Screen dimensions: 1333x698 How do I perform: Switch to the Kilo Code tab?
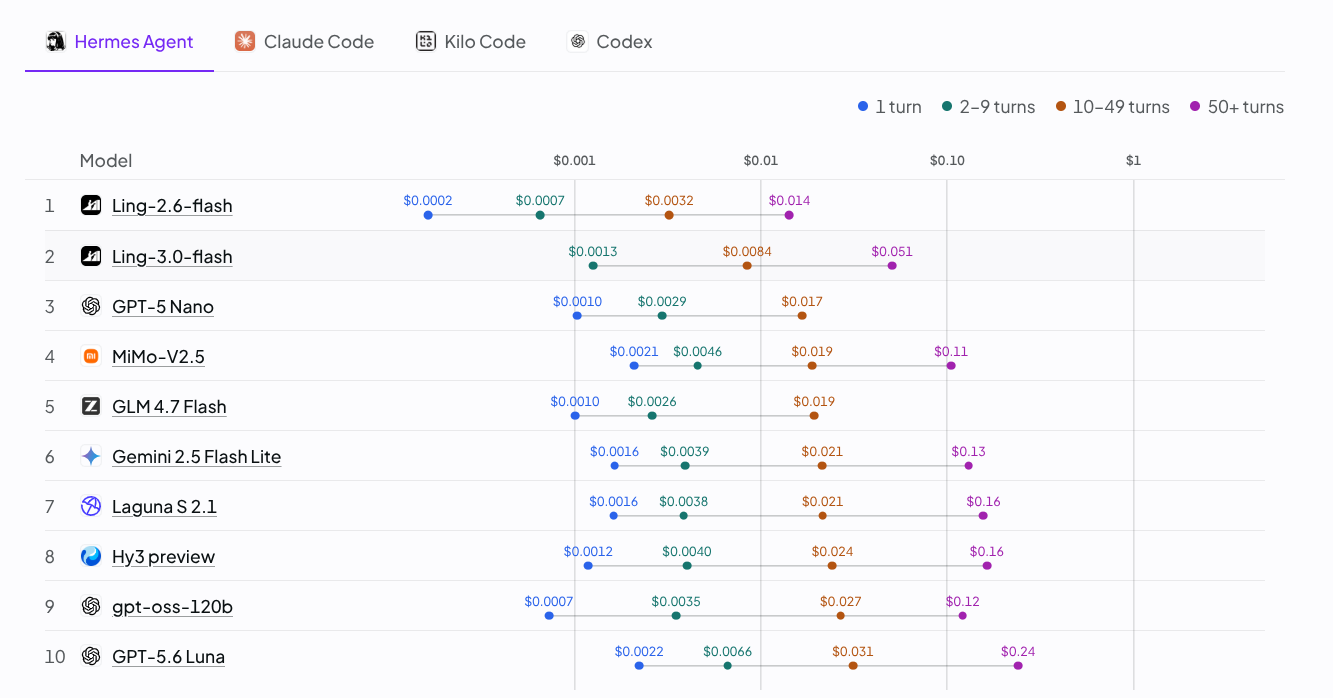[x=470, y=42]
